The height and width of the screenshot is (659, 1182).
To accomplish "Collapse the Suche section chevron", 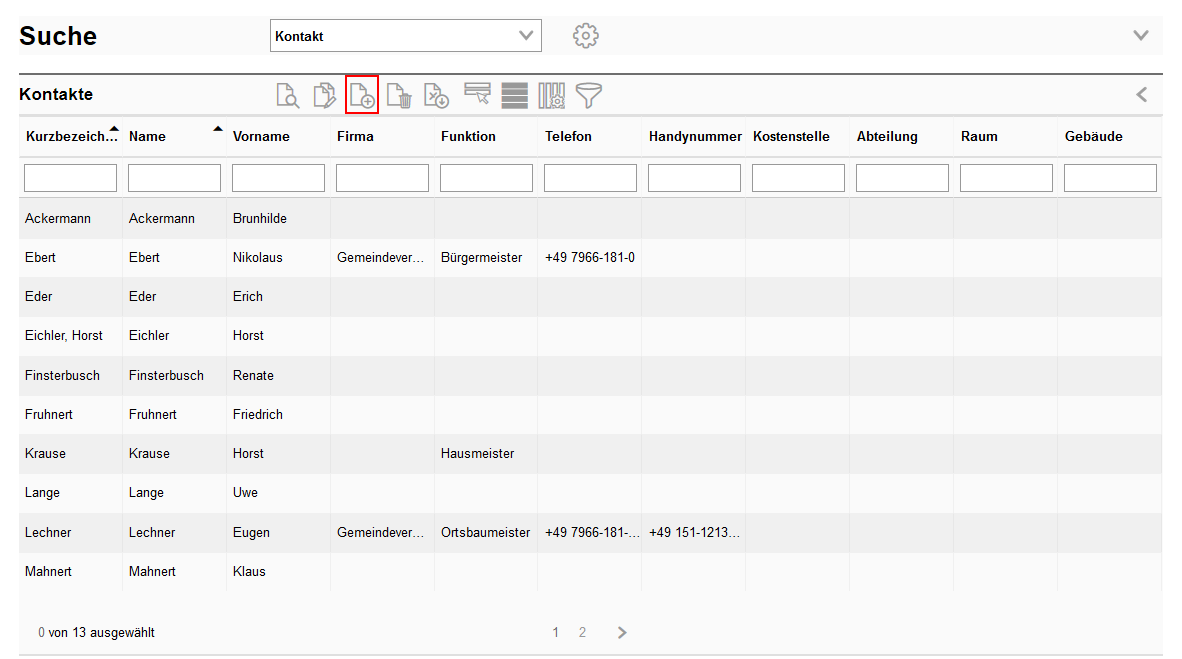I will coord(1140,36).
